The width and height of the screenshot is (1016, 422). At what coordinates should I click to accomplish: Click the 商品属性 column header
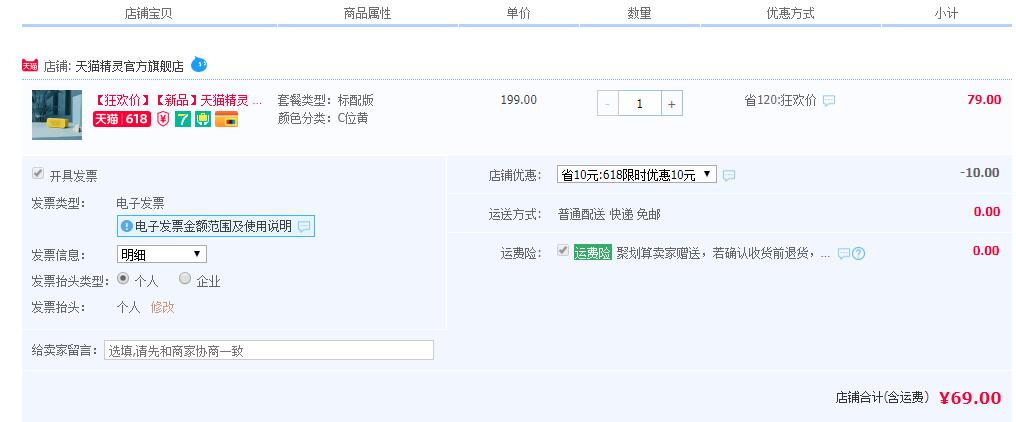(x=367, y=13)
